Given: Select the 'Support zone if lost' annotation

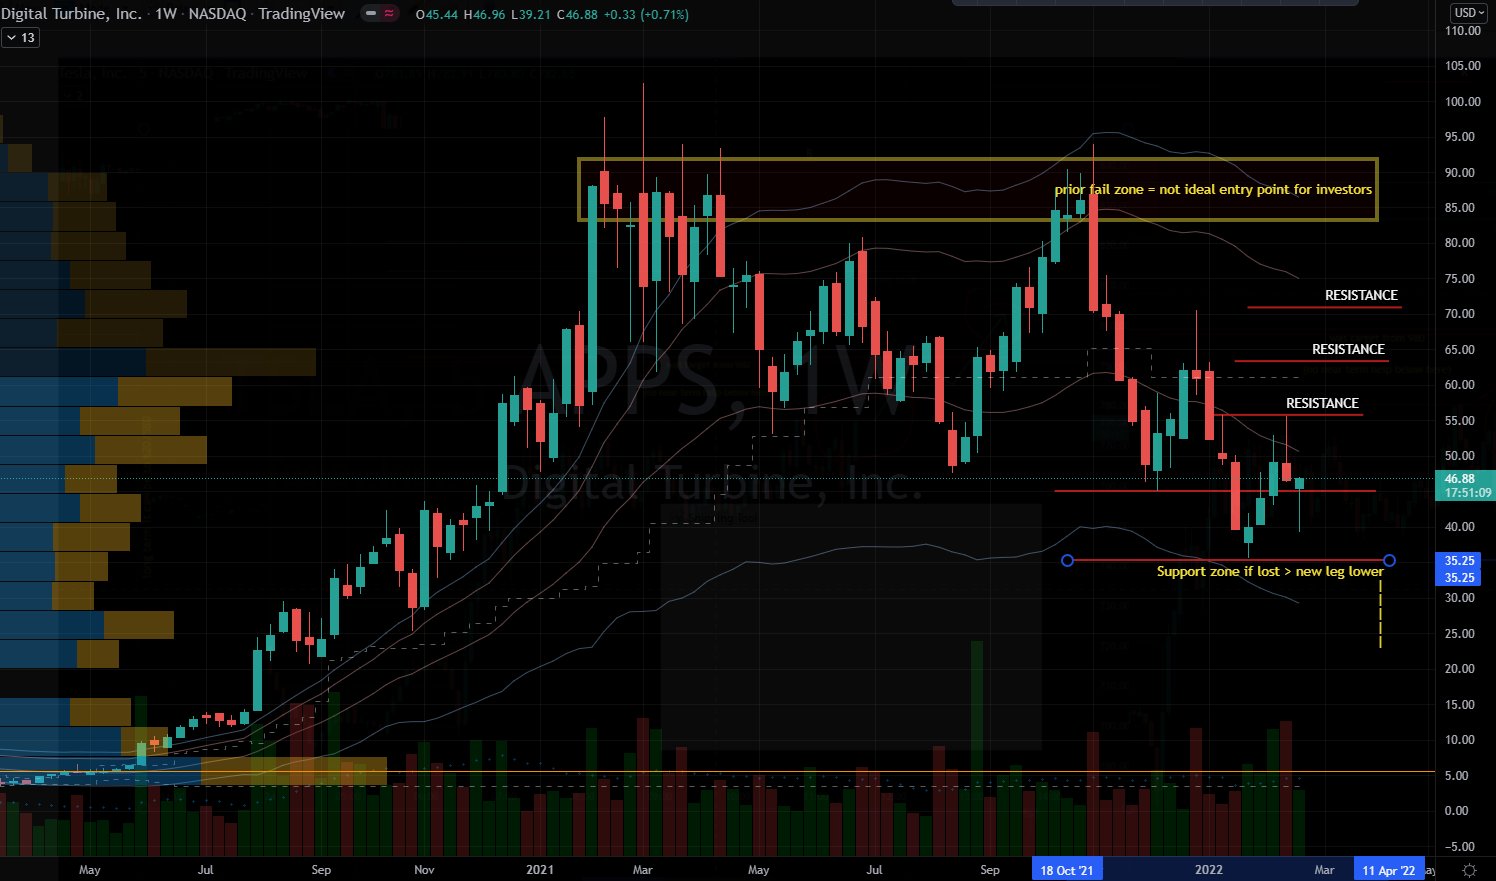Looking at the screenshot, I should pos(1270,571).
